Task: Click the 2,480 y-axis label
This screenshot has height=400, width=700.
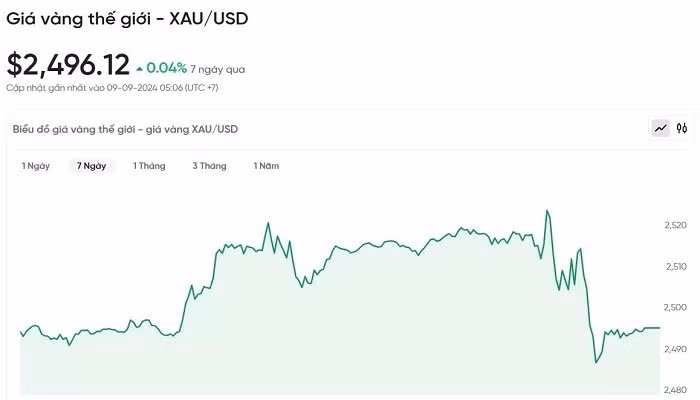Action: tap(675, 389)
